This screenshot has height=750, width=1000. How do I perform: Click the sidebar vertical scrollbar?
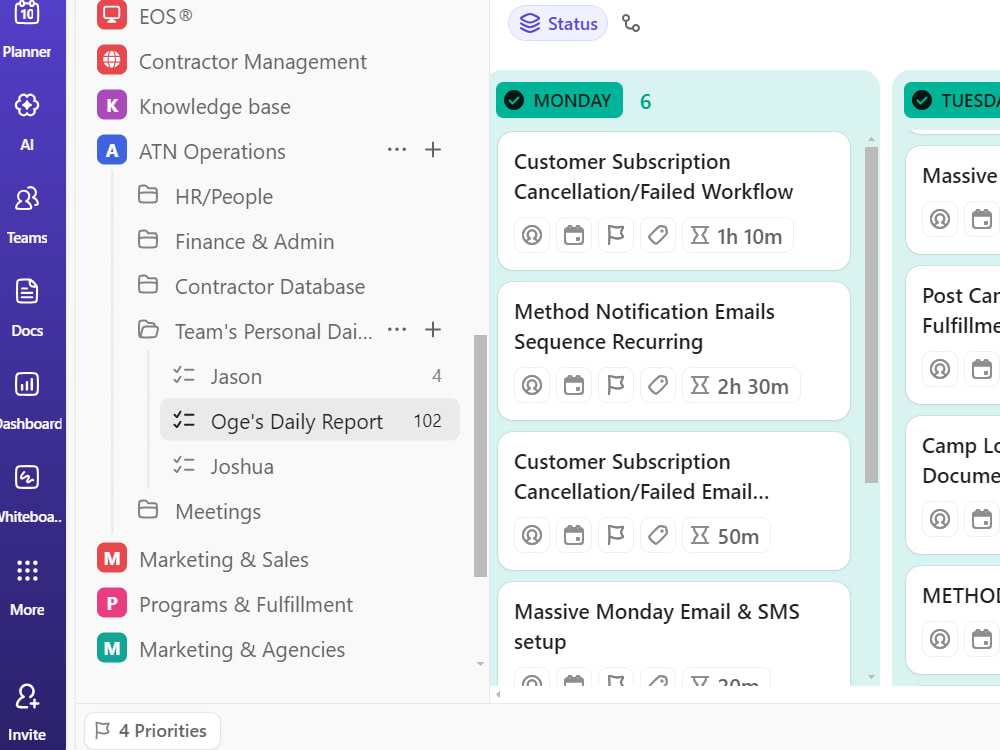pos(480,455)
